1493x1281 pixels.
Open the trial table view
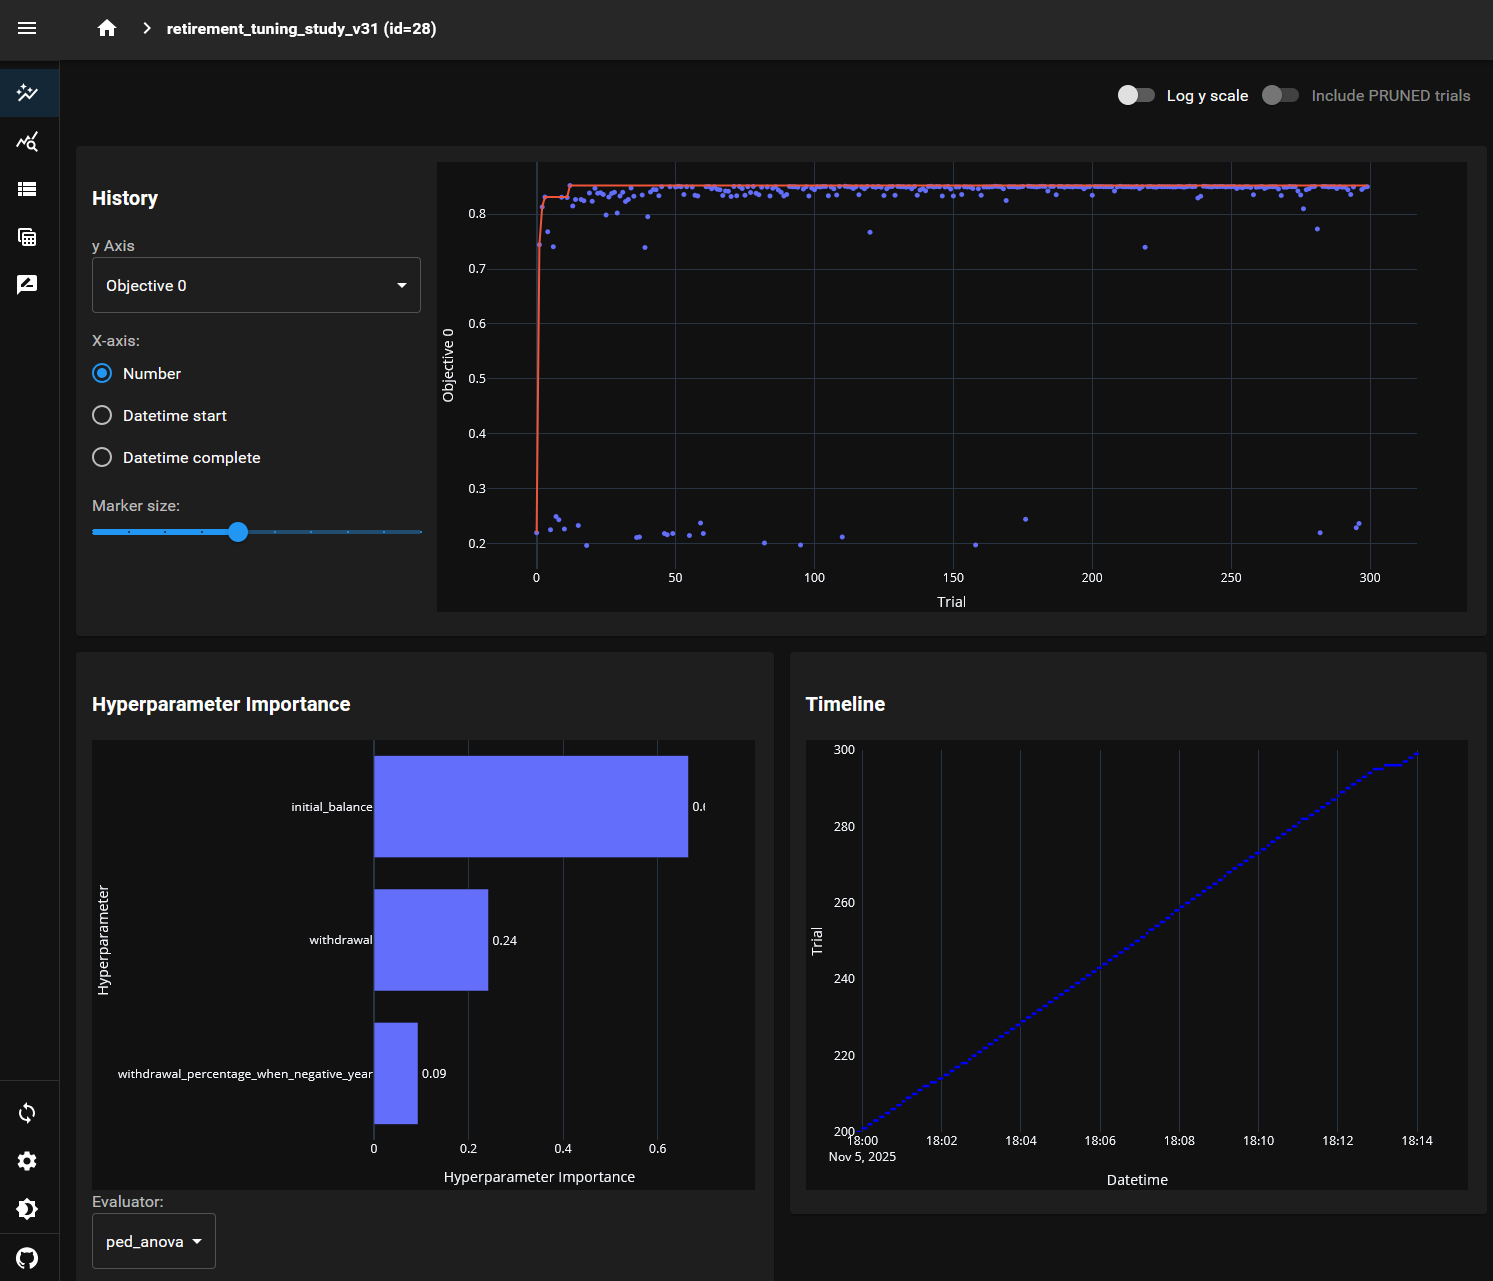(x=27, y=237)
